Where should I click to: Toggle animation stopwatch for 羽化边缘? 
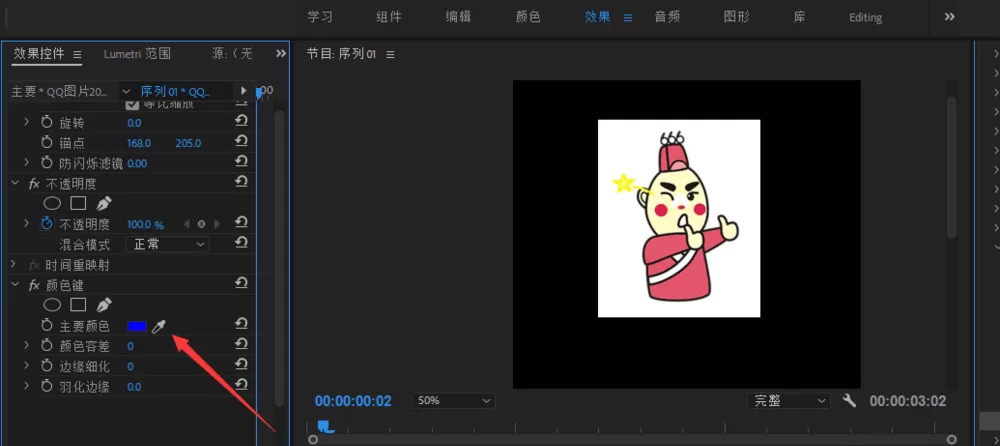coord(47,386)
